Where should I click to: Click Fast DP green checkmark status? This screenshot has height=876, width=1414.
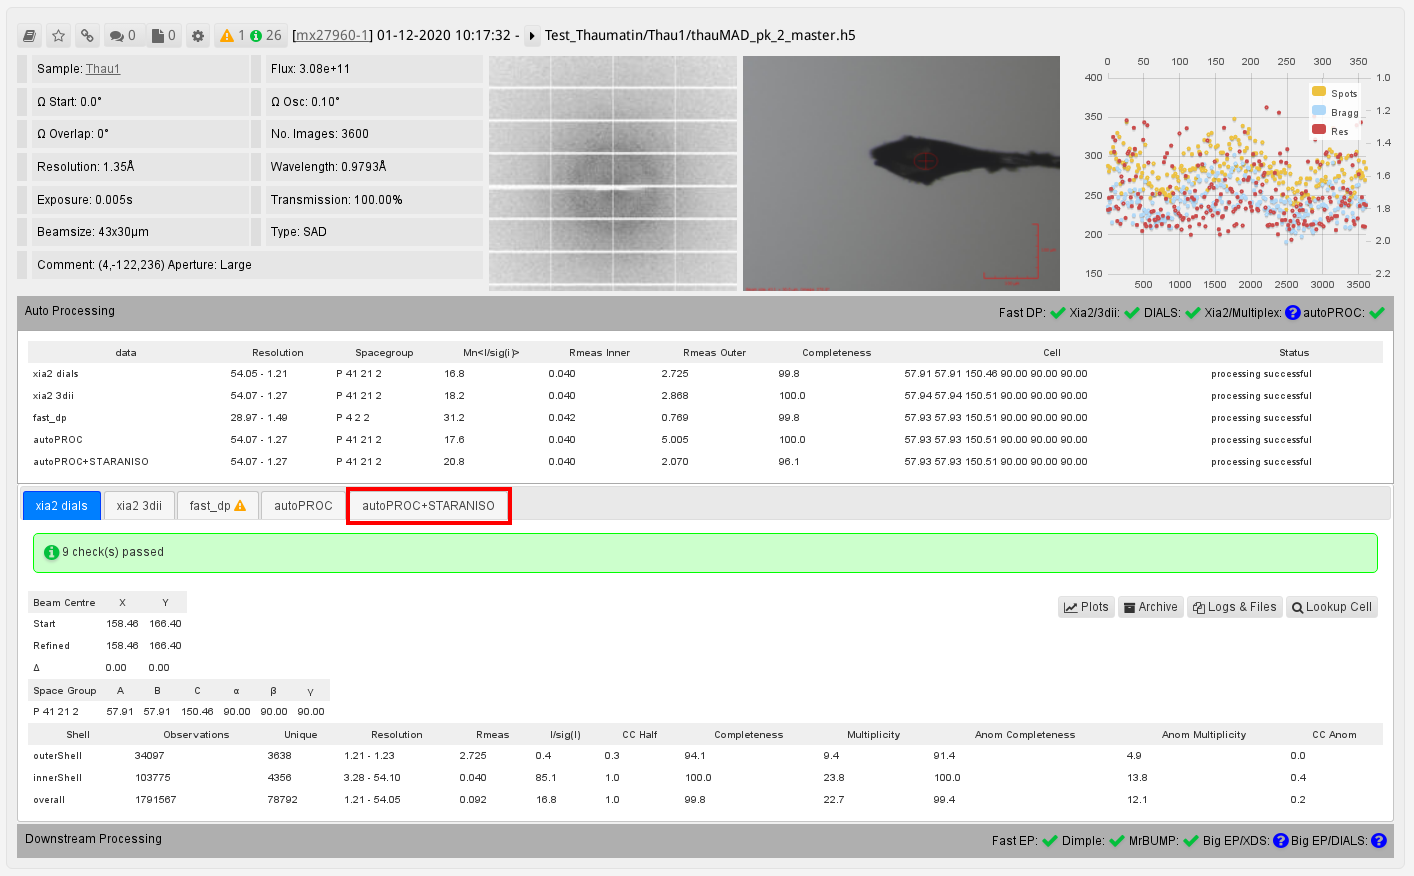(1057, 313)
